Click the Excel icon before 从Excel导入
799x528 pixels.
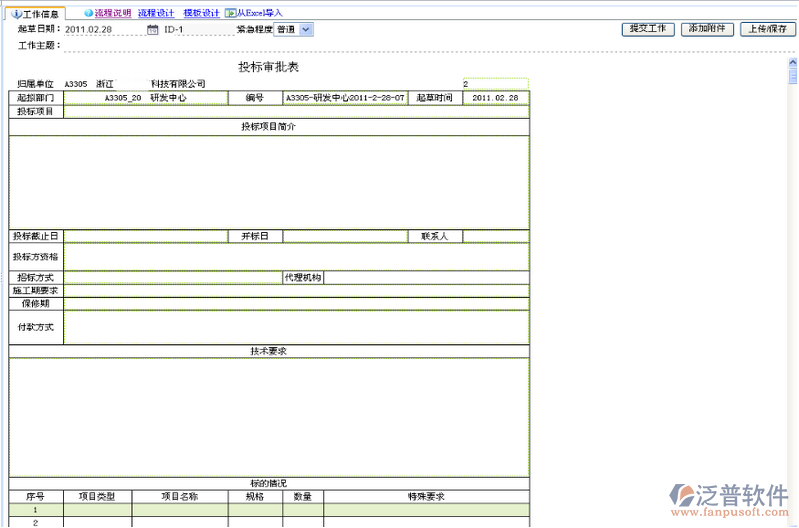pos(230,14)
